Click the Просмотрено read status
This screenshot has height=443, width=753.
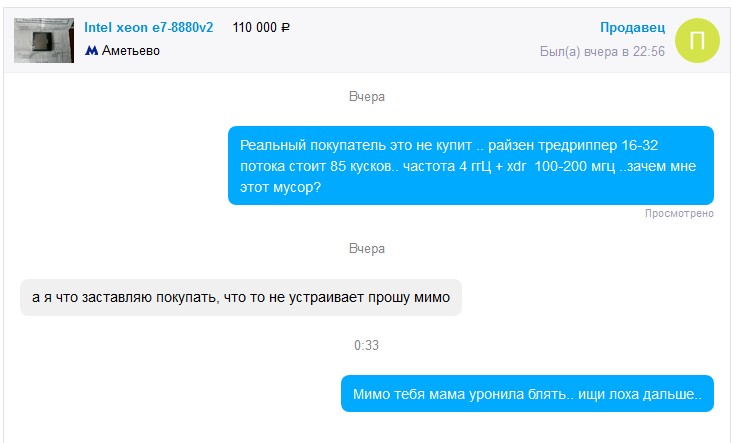tap(679, 213)
